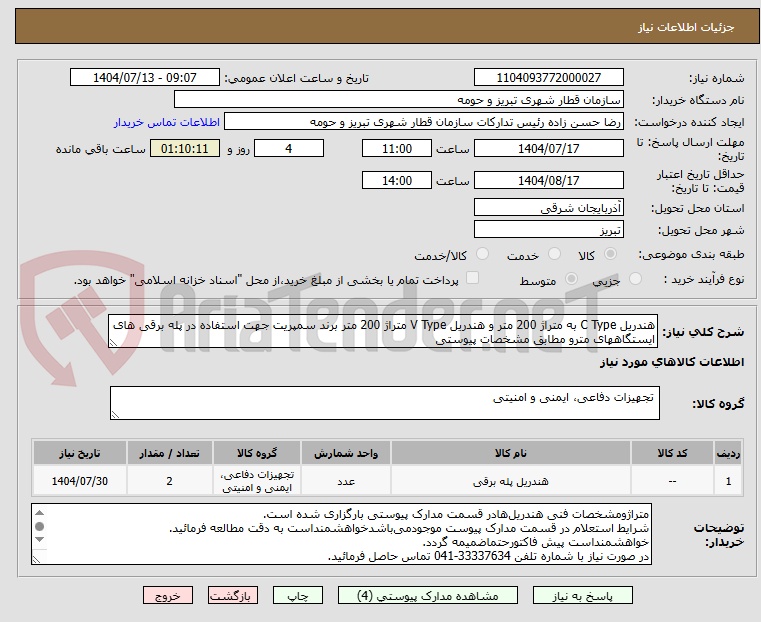Click the کد کالا column header
Image resolution: width=761 pixels, height=622 pixels.
tap(672, 453)
